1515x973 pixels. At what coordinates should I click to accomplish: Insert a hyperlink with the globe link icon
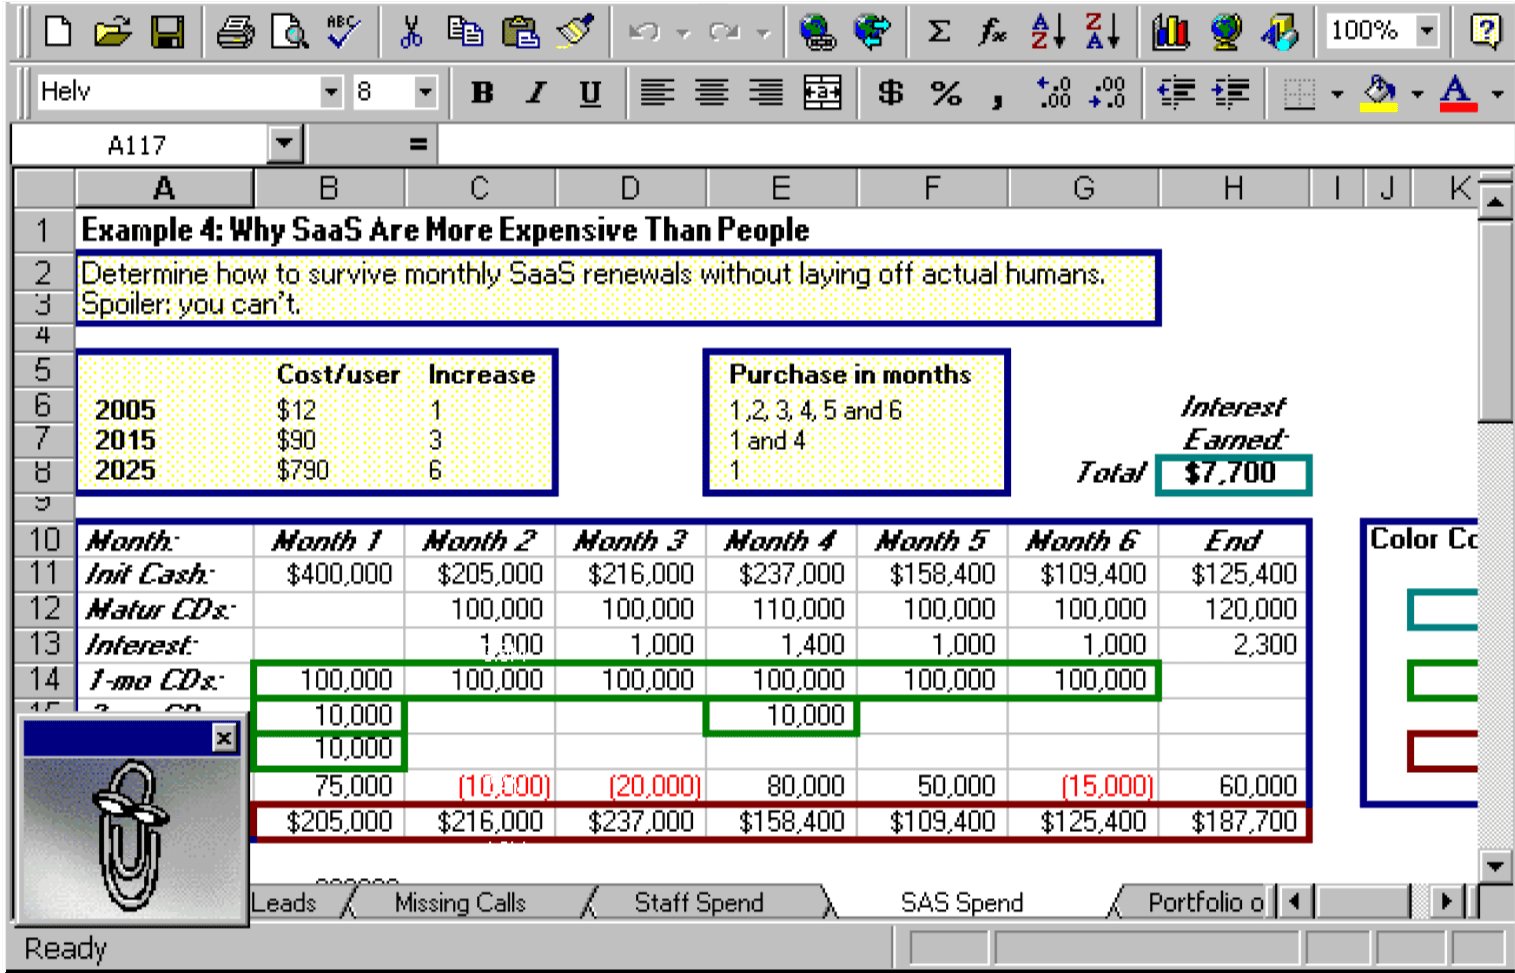(818, 32)
